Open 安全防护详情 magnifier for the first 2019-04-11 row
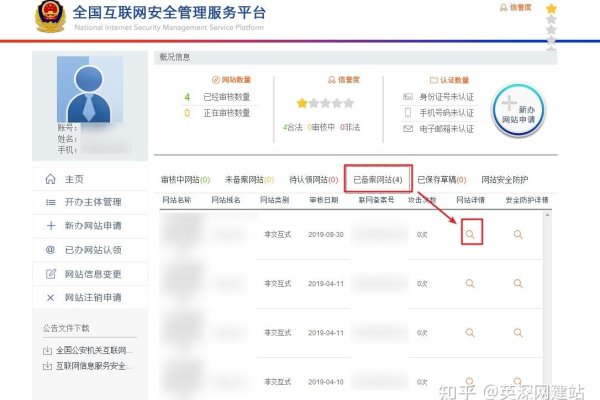 tap(518, 283)
